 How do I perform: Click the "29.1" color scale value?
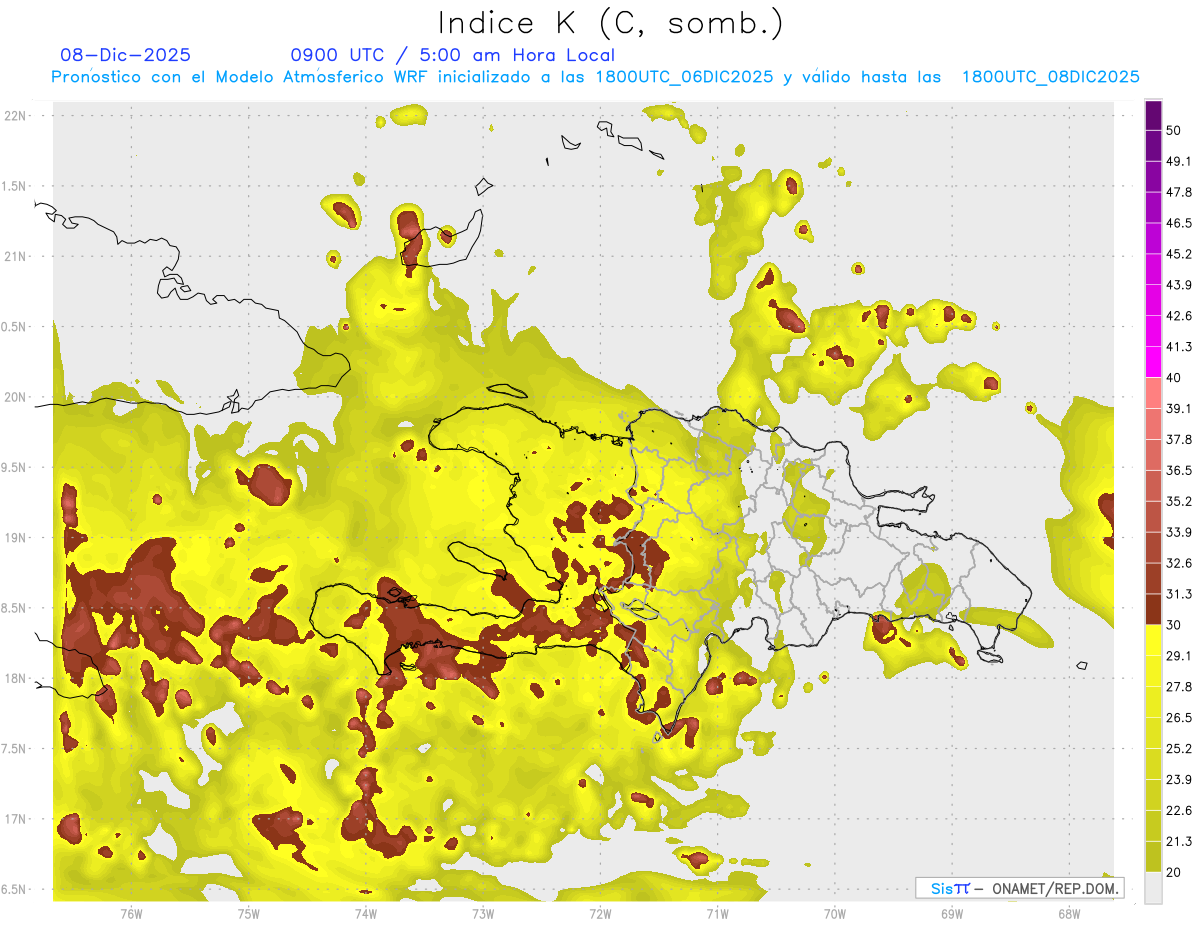coord(1178,656)
